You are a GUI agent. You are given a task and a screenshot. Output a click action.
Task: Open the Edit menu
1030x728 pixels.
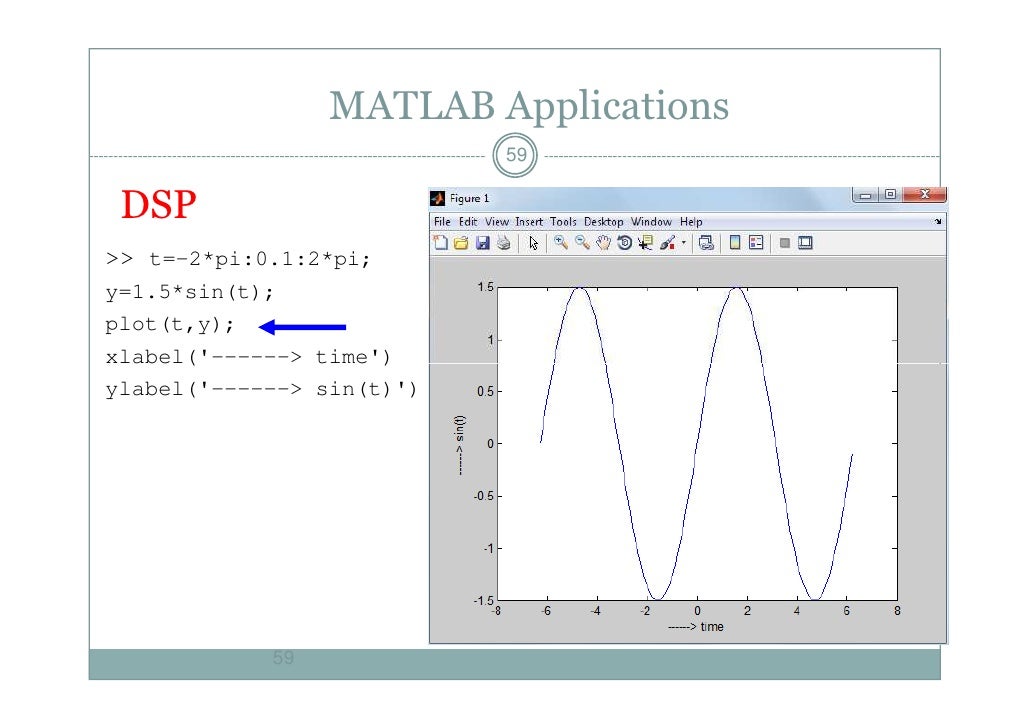click(x=468, y=222)
